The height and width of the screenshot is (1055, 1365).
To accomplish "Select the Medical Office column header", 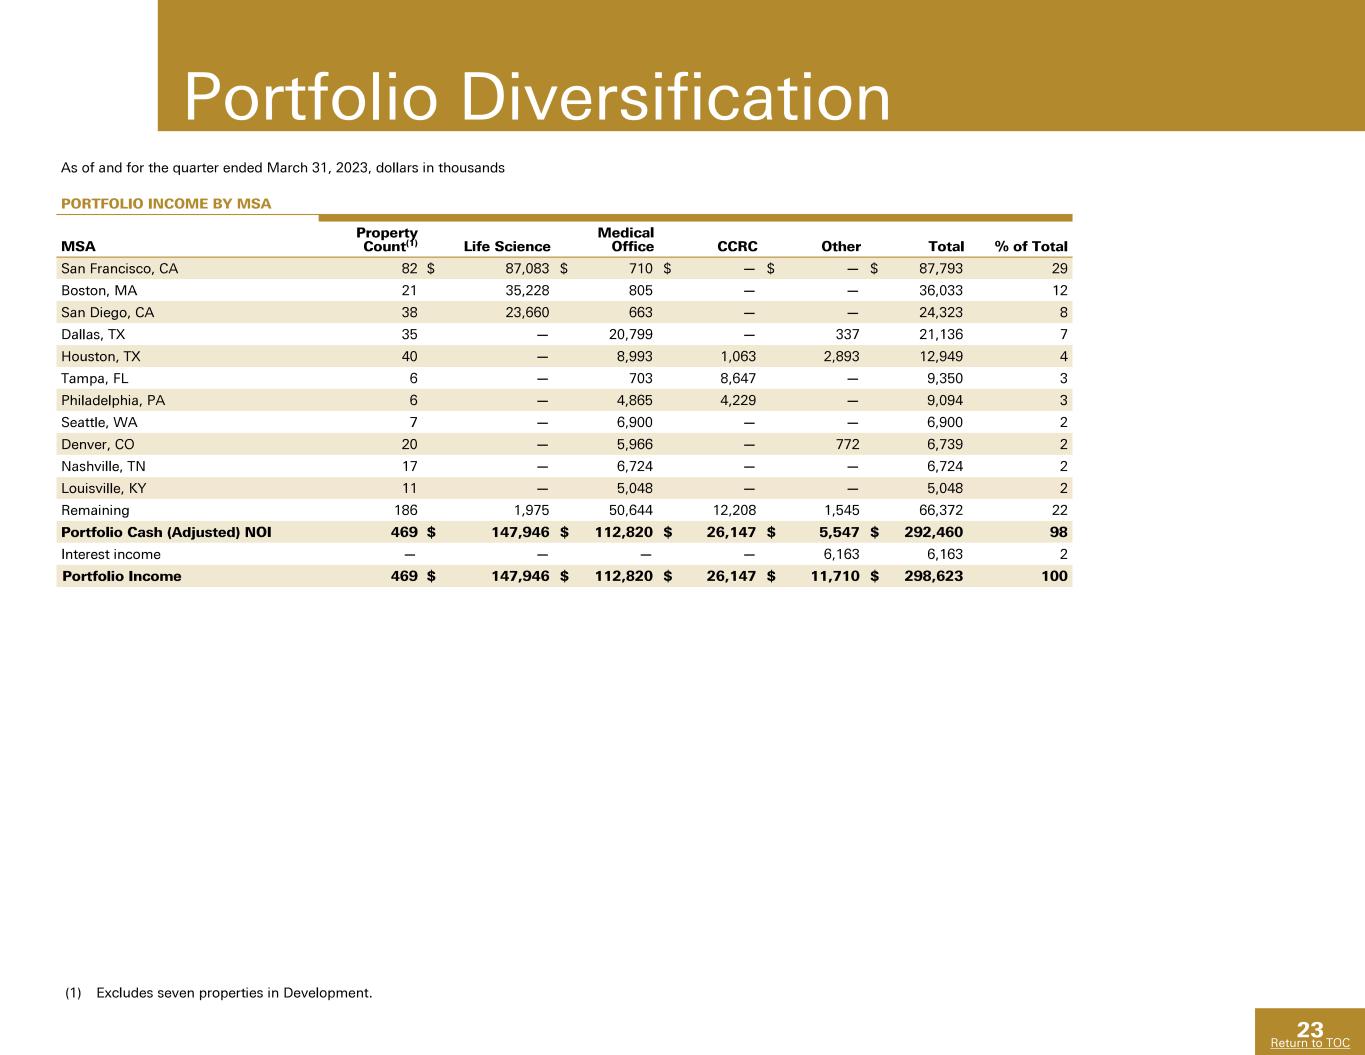I will (x=625, y=239).
